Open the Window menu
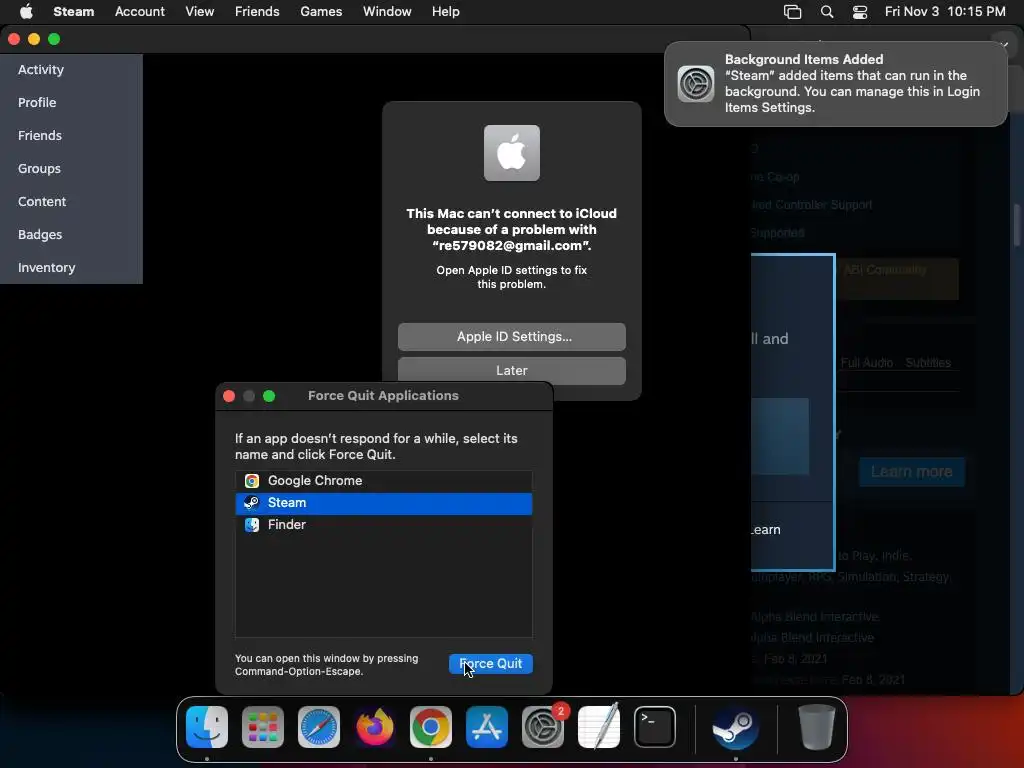Viewport: 1024px width, 768px height. pos(387,11)
